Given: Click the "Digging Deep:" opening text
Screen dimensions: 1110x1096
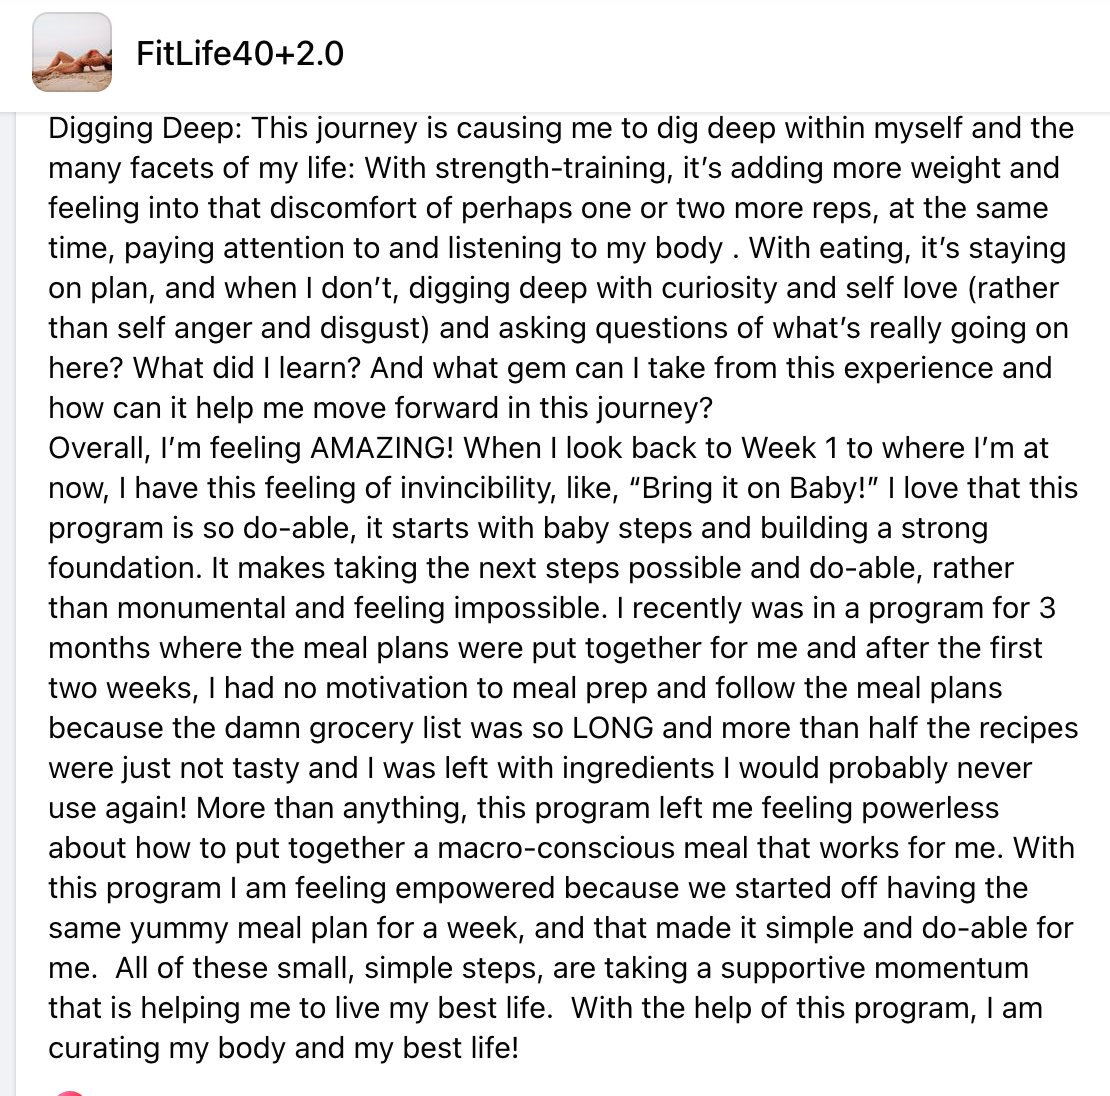Looking at the screenshot, I should coord(145,128).
